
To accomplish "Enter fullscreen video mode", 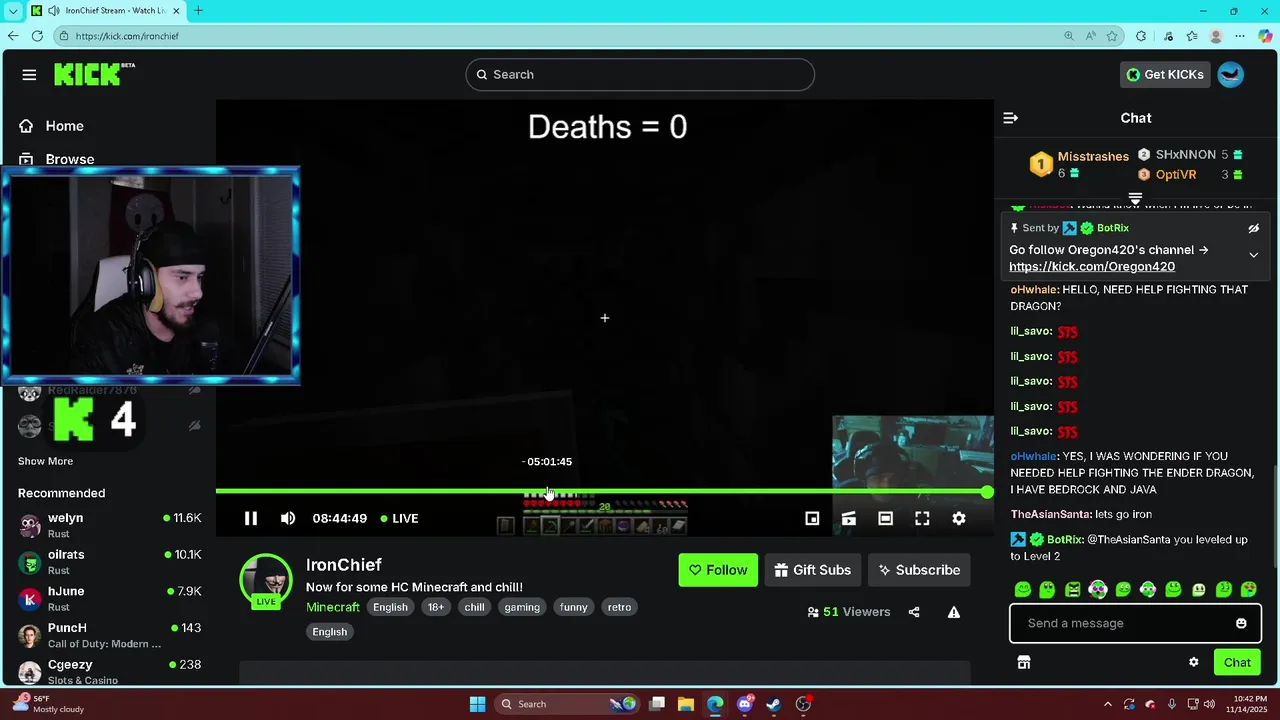I will (x=922, y=518).
